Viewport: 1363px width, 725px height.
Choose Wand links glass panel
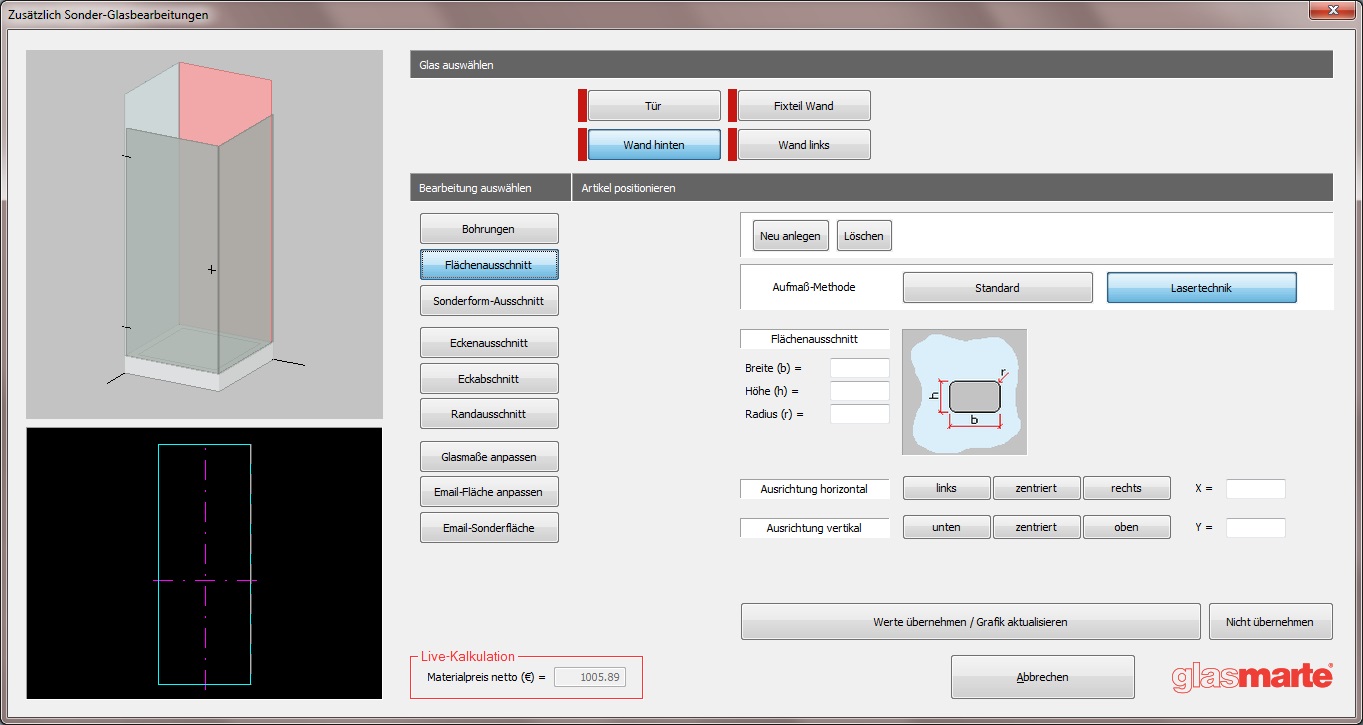point(804,145)
